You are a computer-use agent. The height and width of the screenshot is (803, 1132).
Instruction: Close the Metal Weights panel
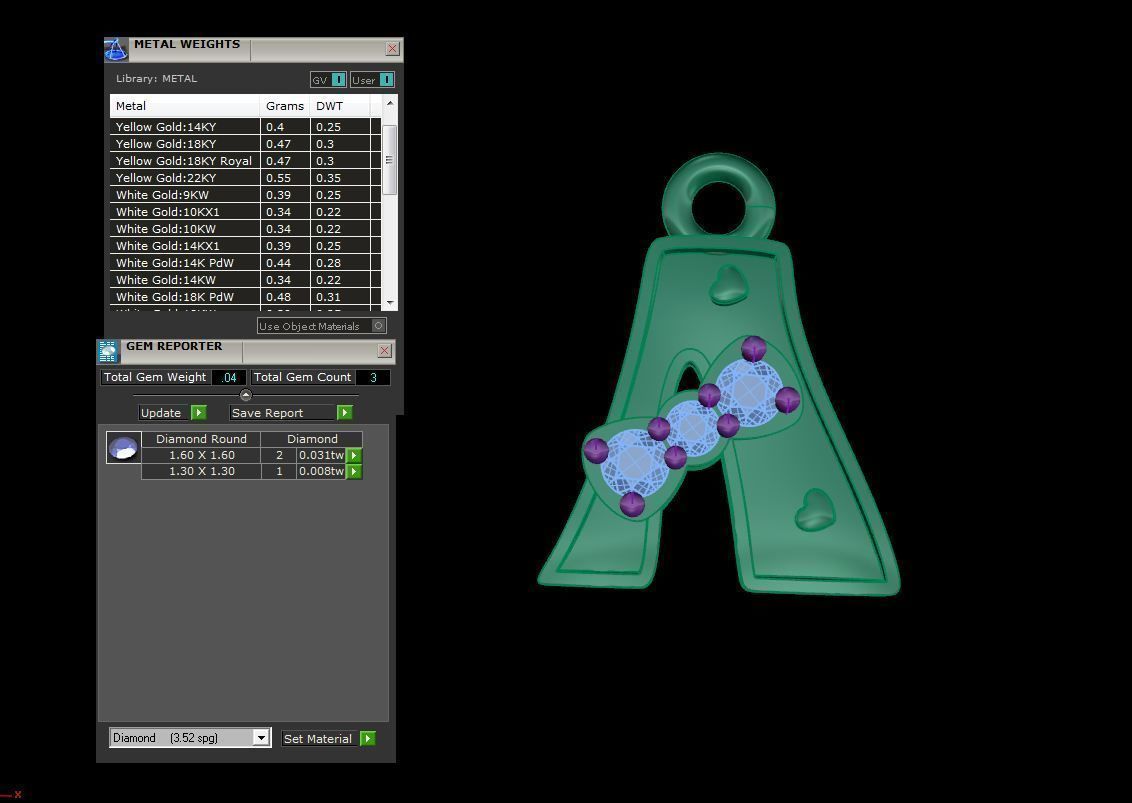pyautogui.click(x=392, y=48)
